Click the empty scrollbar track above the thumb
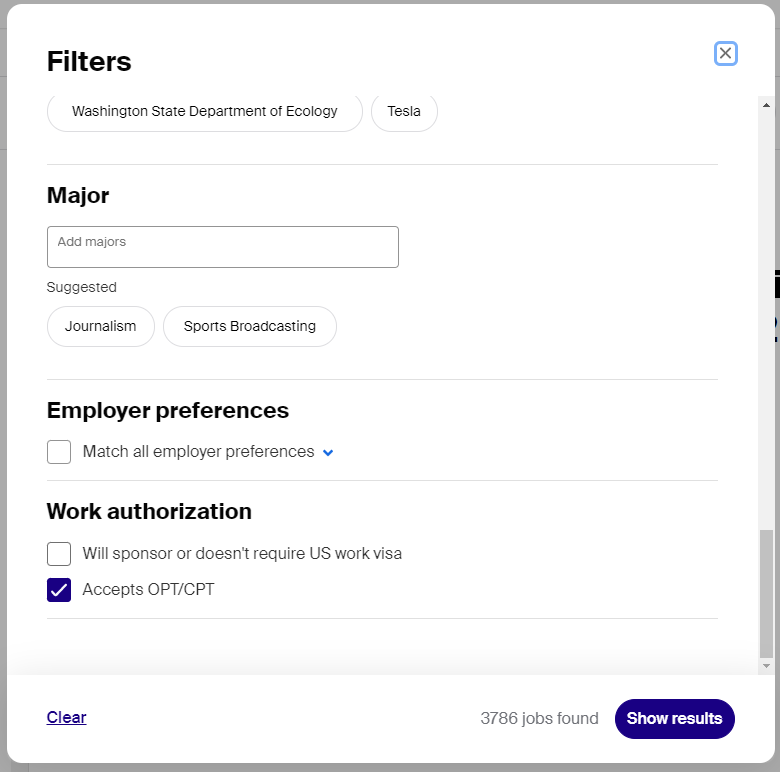The width and height of the screenshot is (780, 772). click(766, 318)
